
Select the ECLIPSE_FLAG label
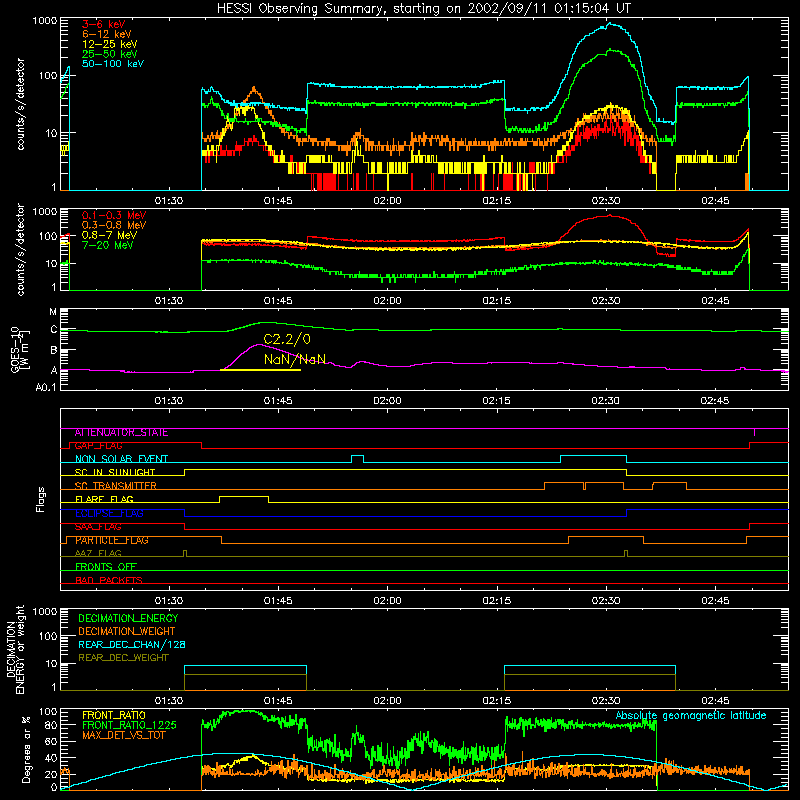109,513
